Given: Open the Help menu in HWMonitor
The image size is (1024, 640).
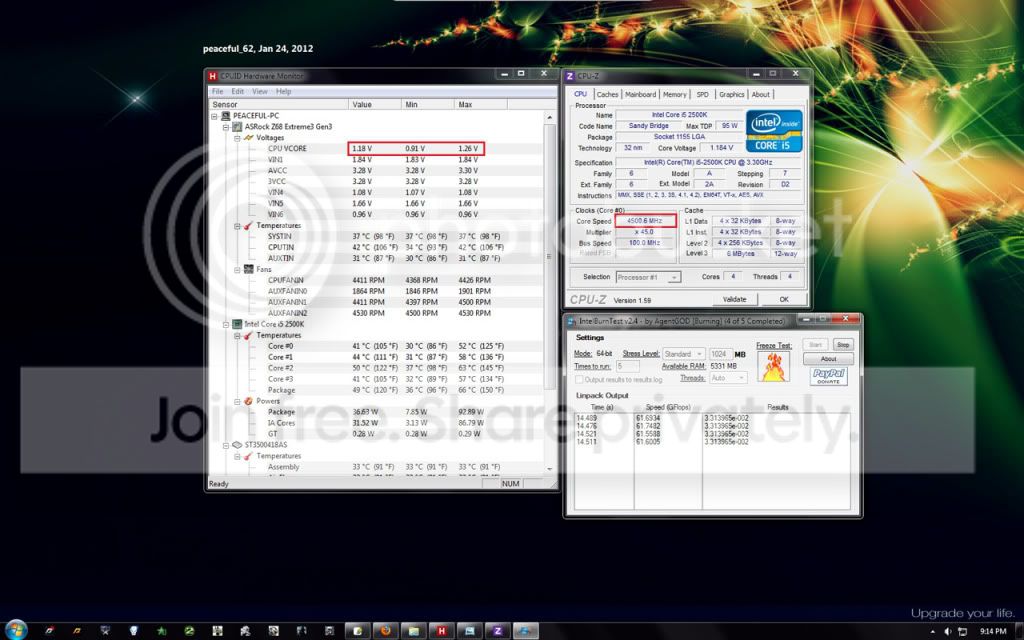Looking at the screenshot, I should point(283,91).
